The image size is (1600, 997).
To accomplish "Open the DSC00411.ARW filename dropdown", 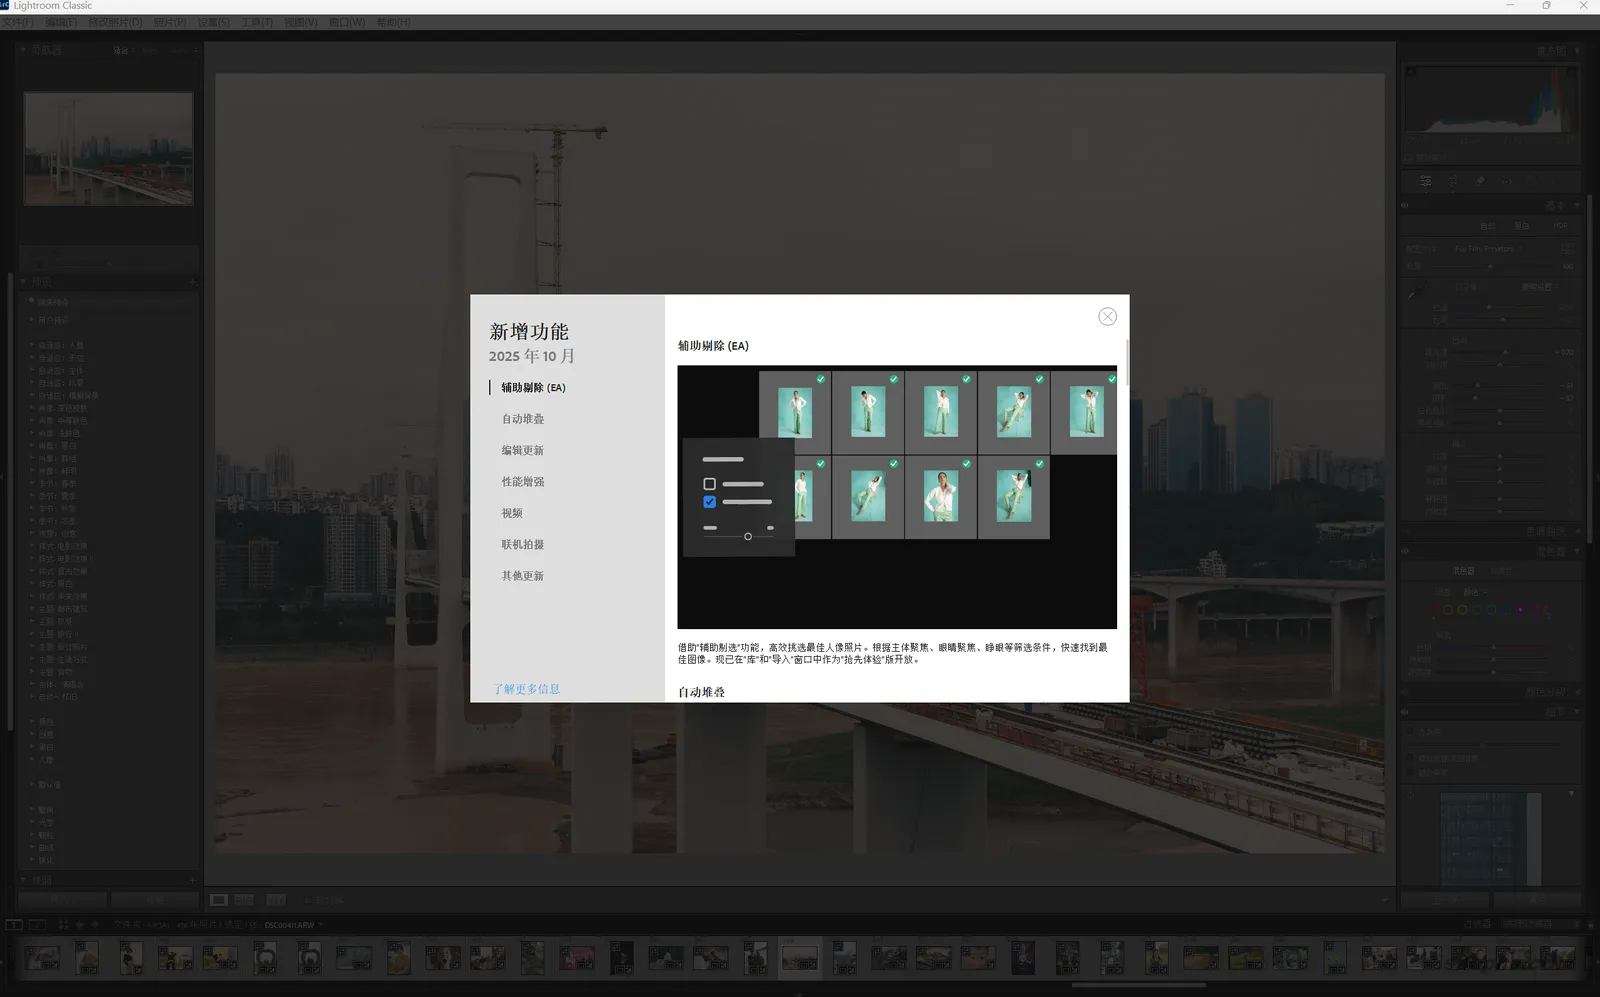I will (320, 924).
